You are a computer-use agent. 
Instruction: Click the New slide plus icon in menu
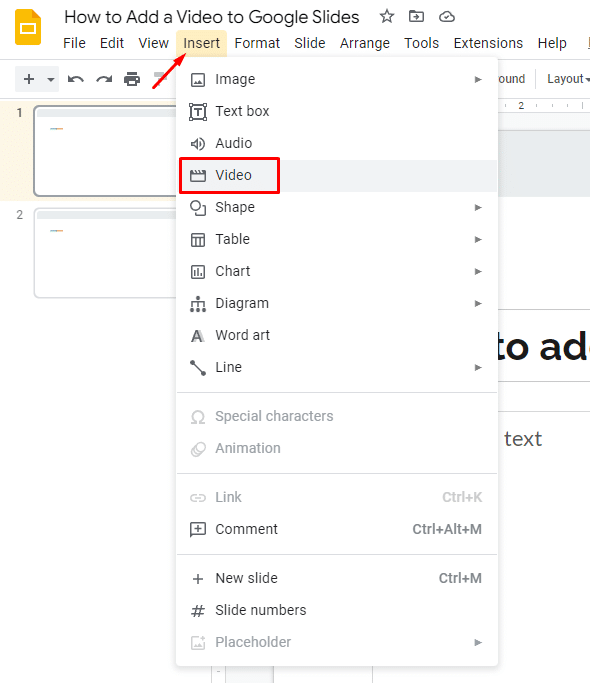point(198,579)
